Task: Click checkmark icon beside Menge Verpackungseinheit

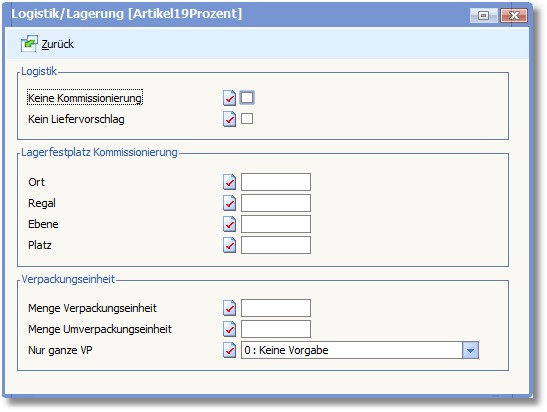Action: (230, 308)
